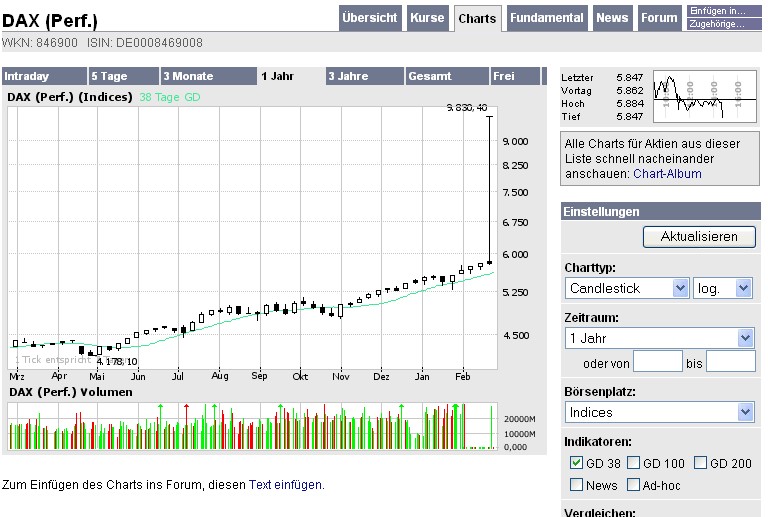Open the Forum tab
Image resolution: width=768 pixels, height=517 pixels.
(x=659, y=18)
